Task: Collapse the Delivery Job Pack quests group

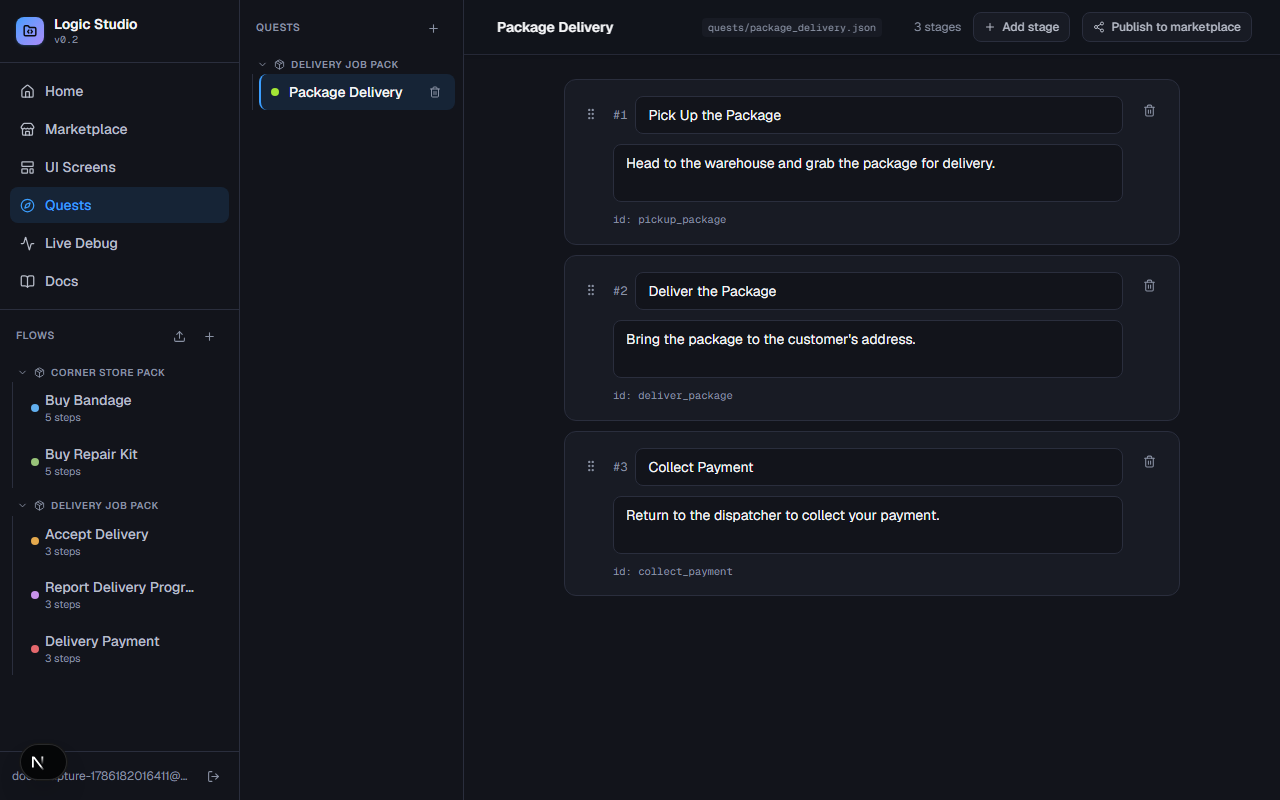Action: pyautogui.click(x=263, y=64)
